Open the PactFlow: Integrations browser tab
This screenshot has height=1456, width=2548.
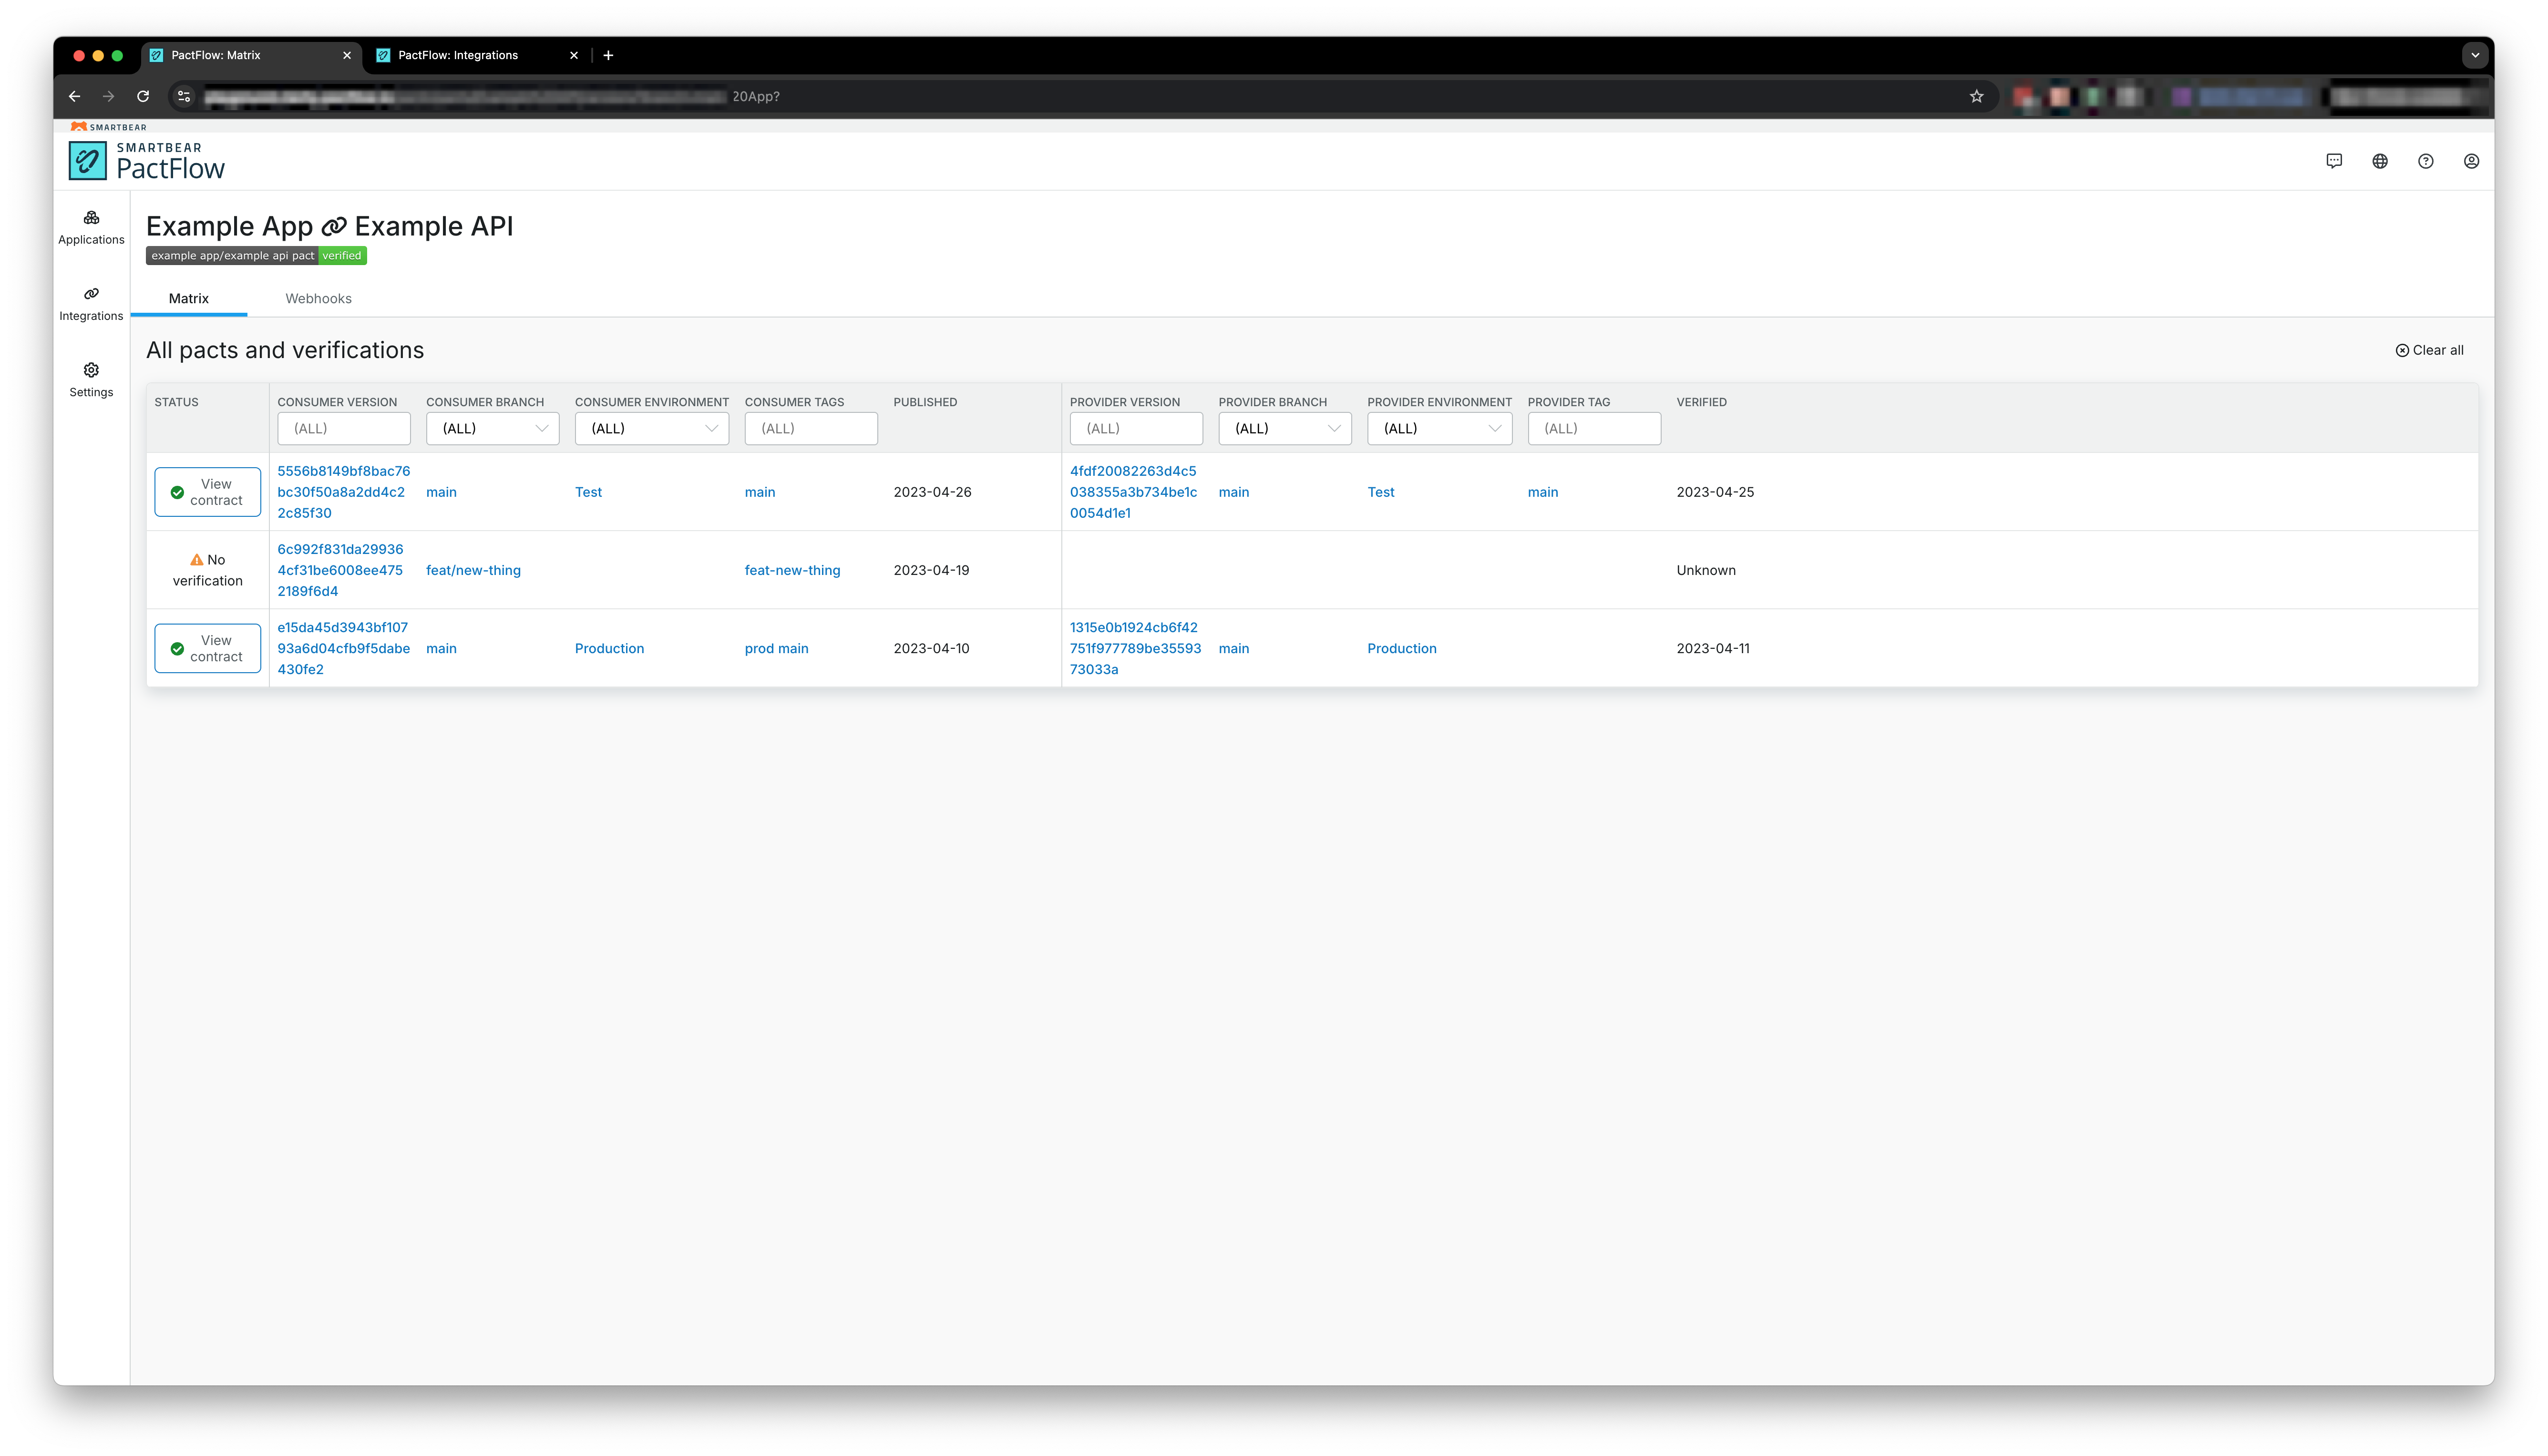click(x=460, y=55)
